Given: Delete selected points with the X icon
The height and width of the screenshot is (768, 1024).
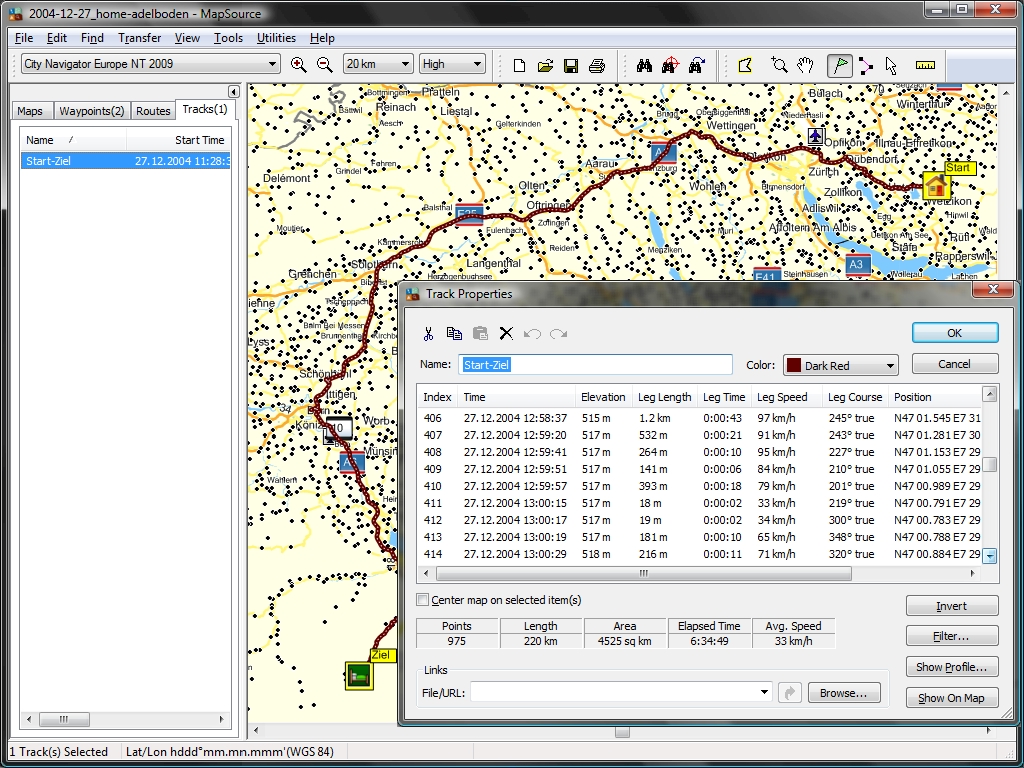Looking at the screenshot, I should [506, 333].
